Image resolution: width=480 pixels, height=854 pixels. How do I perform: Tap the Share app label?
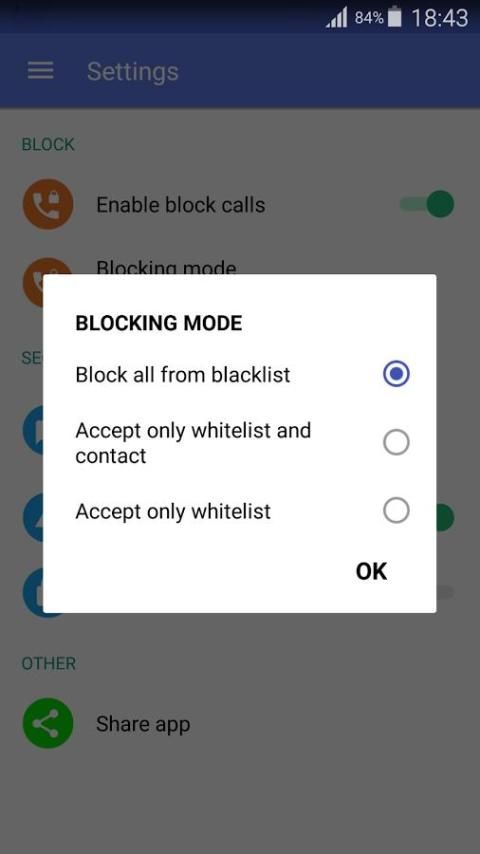pyautogui.click(x=143, y=724)
